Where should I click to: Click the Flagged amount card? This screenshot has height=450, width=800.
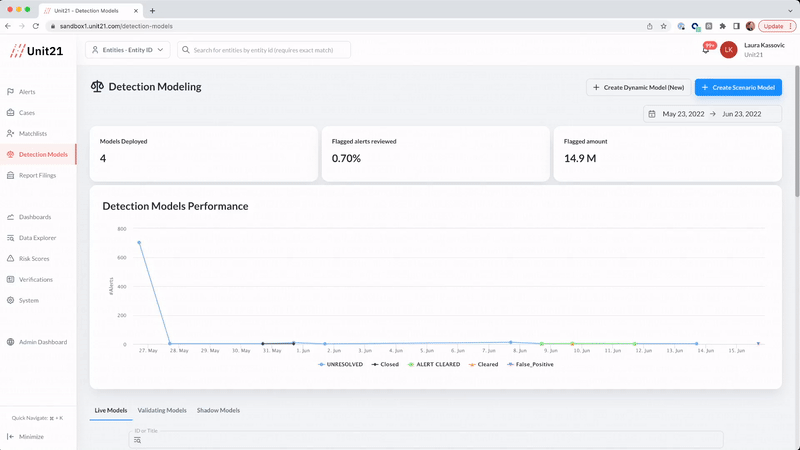[x=667, y=154]
